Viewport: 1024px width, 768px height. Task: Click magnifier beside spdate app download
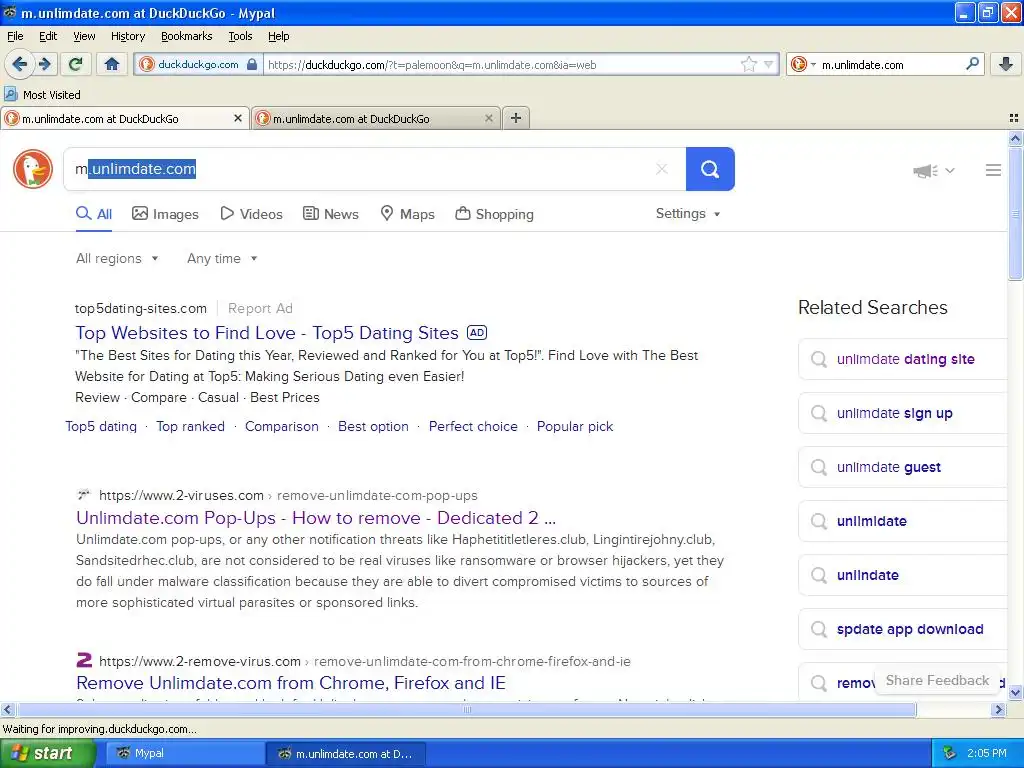818,630
